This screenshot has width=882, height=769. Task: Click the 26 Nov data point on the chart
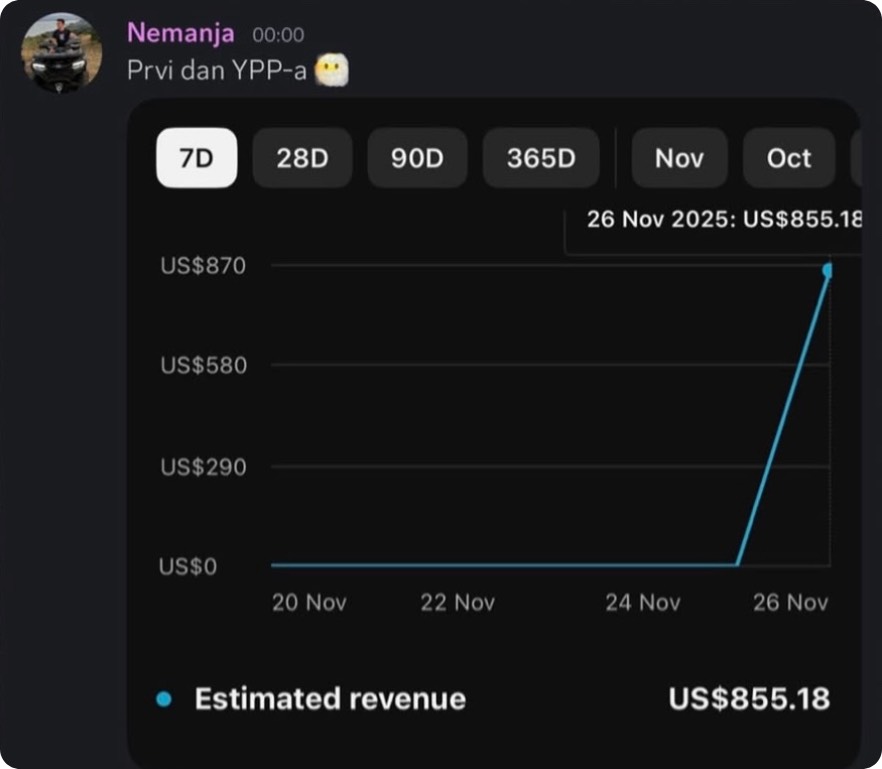point(827,270)
